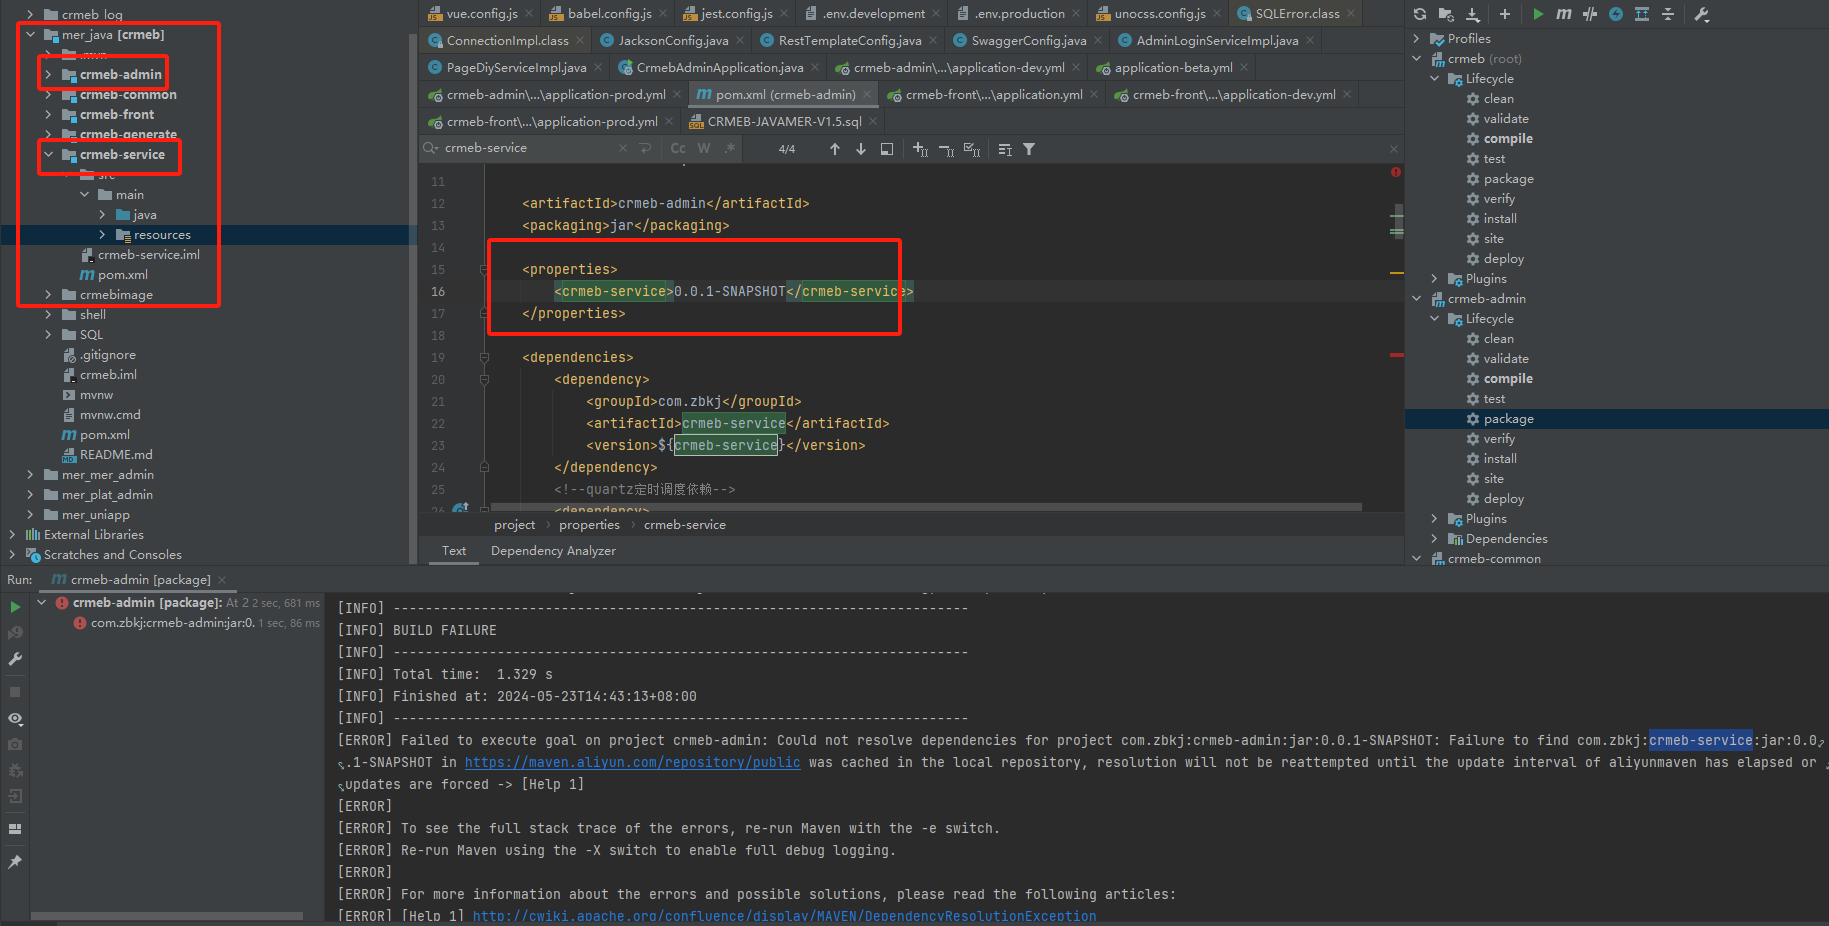Click the editor horizontal scrollbar
1829x926 pixels.
(926, 507)
